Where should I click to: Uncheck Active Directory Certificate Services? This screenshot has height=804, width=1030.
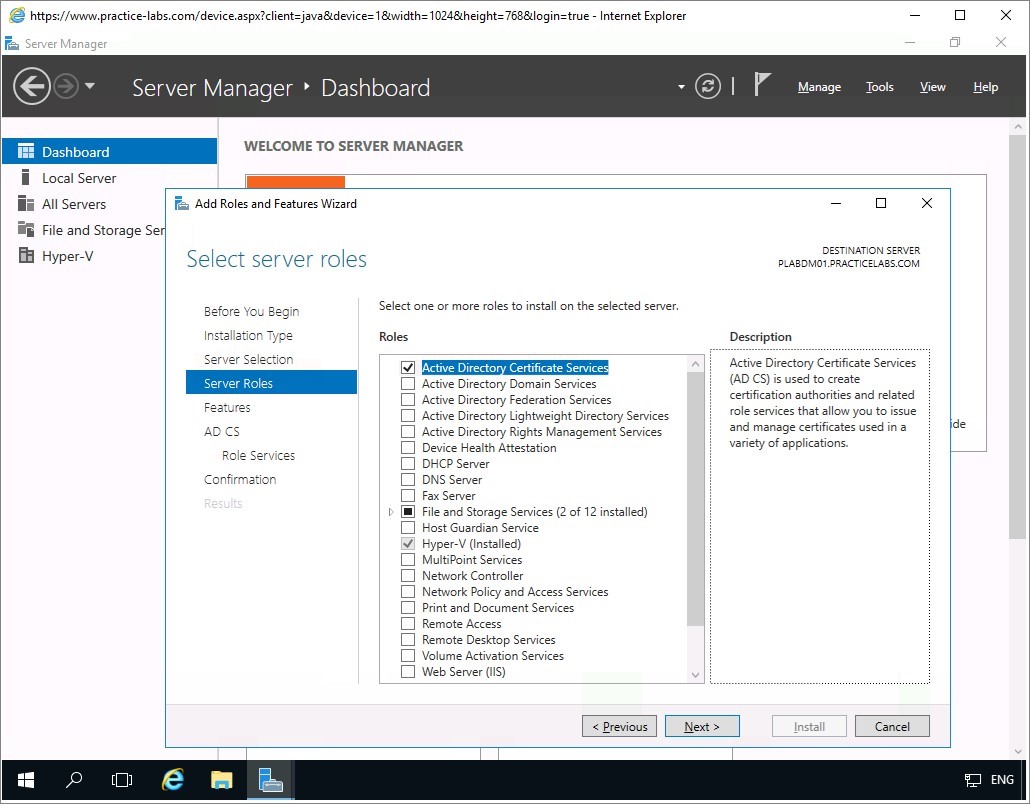click(408, 368)
